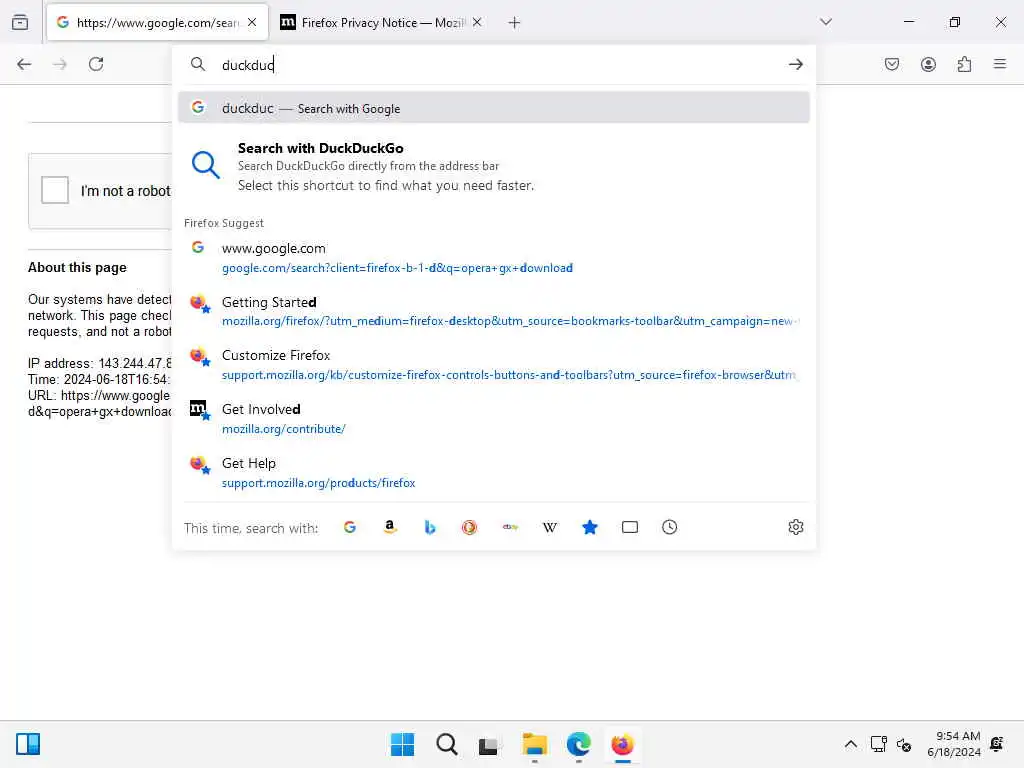The image size is (1024, 768).
Task: Search this time with eBay
Action: pyautogui.click(x=510, y=527)
